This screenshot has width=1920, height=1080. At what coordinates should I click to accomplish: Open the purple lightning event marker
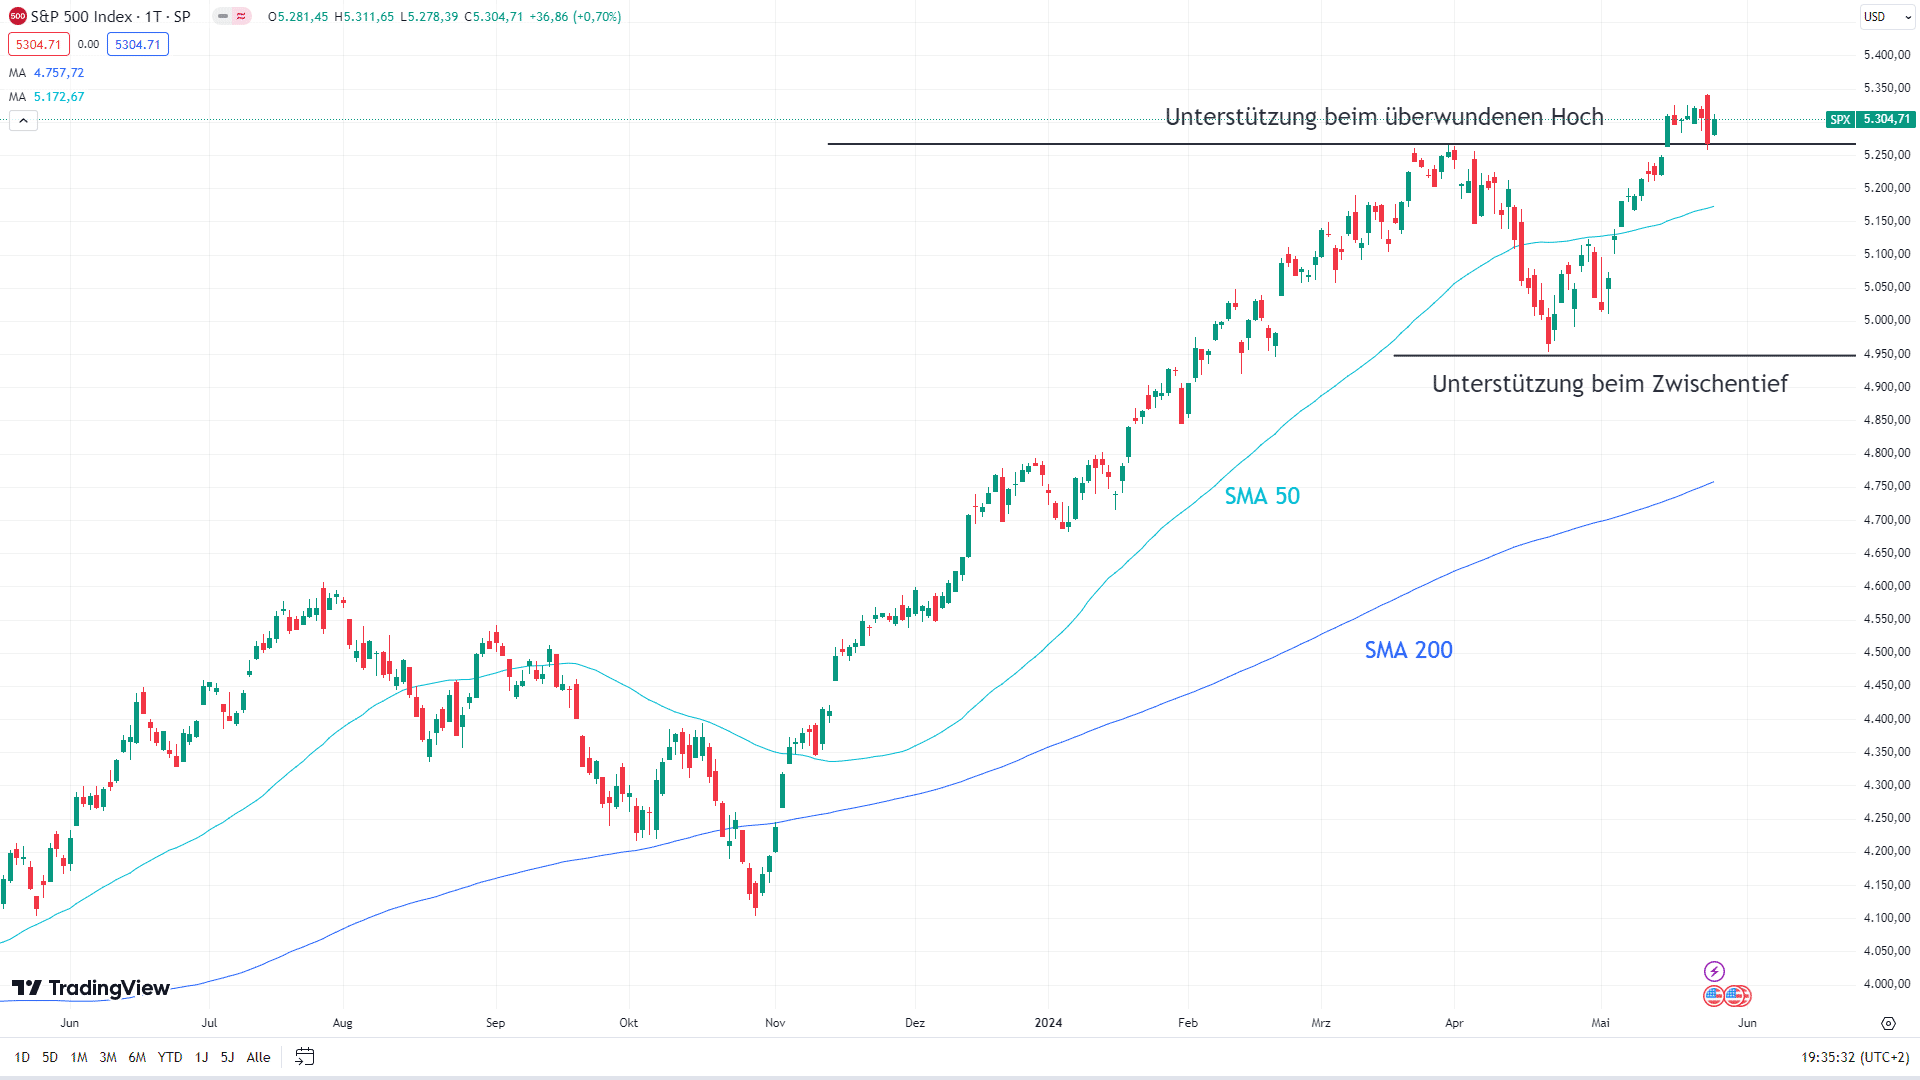1714,971
